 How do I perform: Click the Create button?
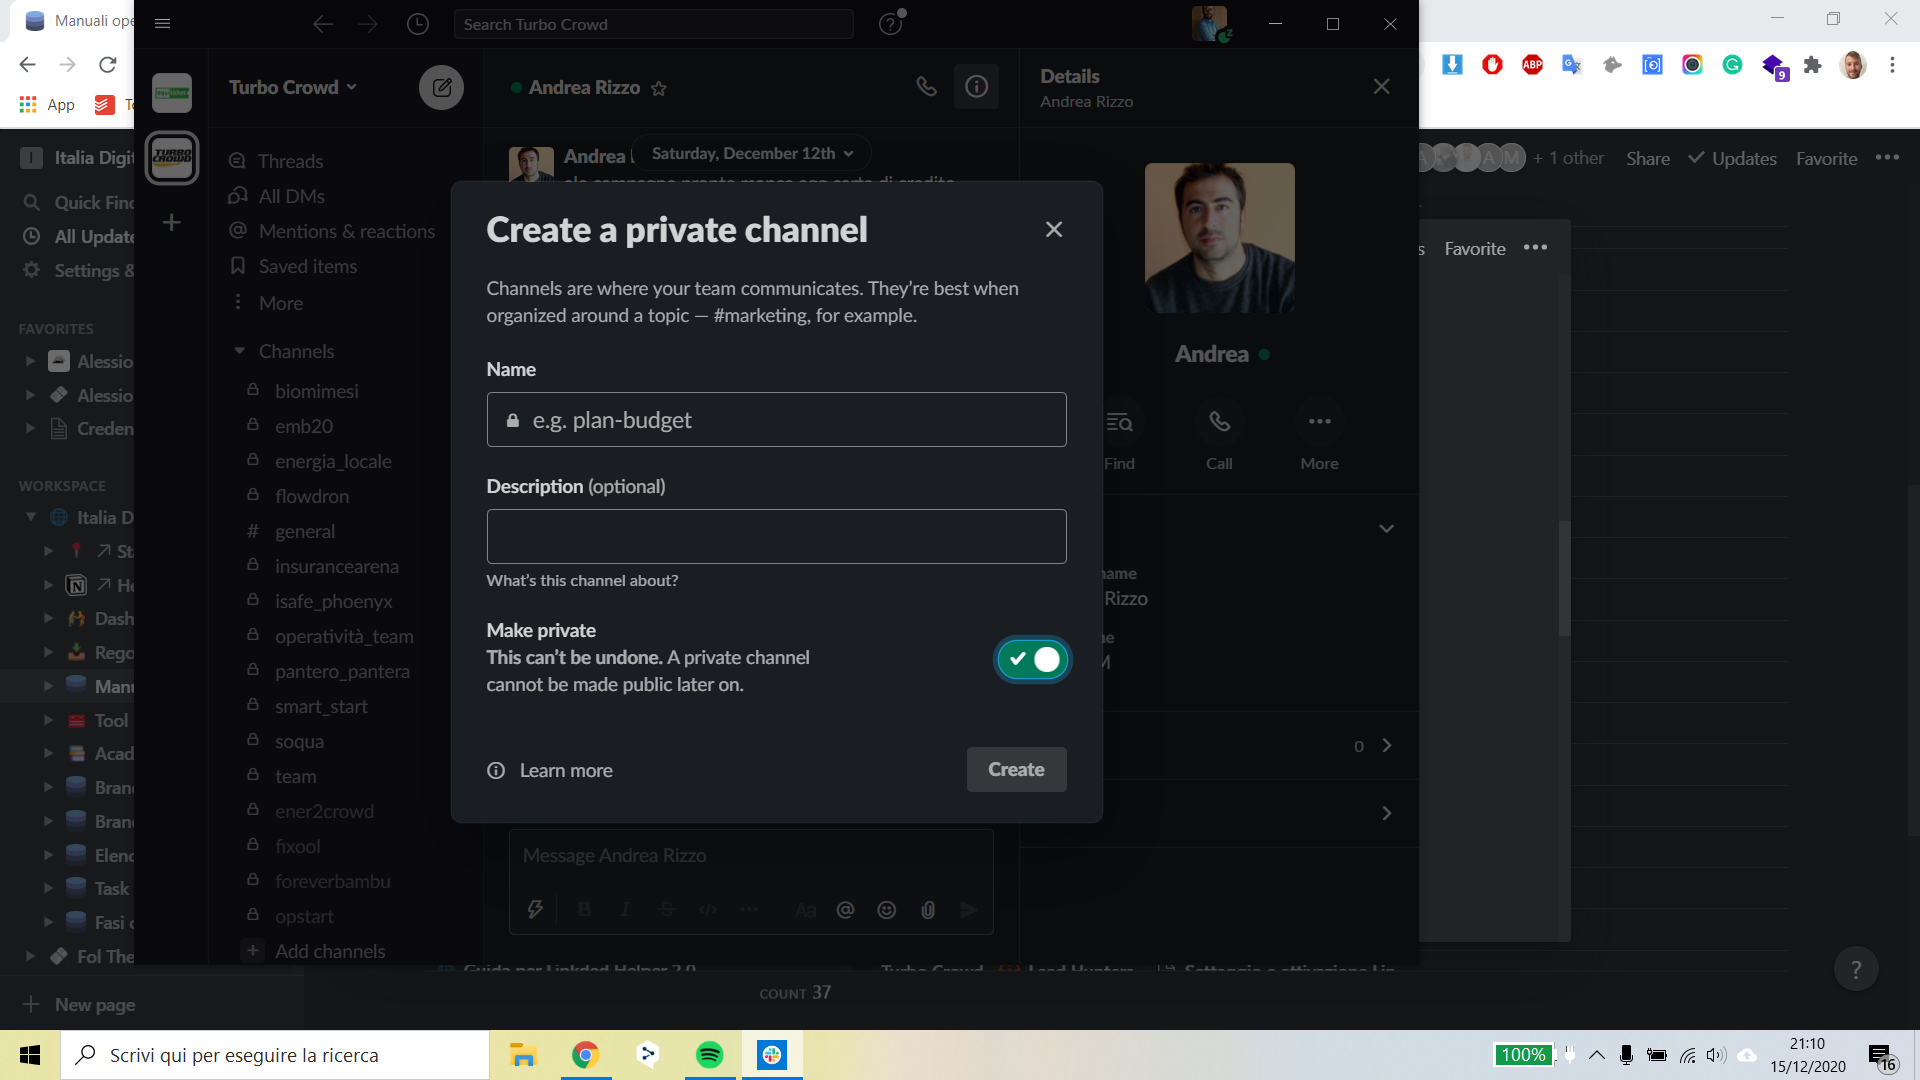point(1016,769)
